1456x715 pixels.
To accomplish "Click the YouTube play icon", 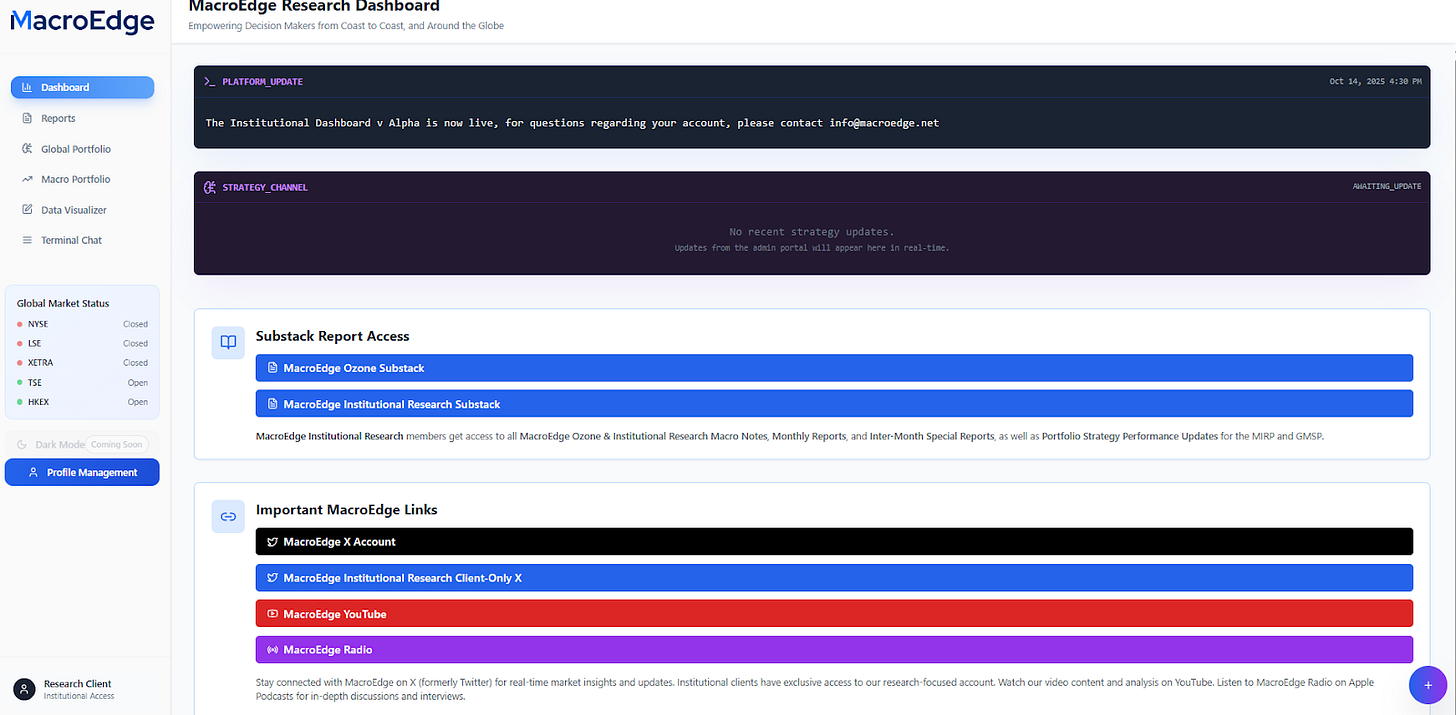I will pyautogui.click(x=272, y=614).
